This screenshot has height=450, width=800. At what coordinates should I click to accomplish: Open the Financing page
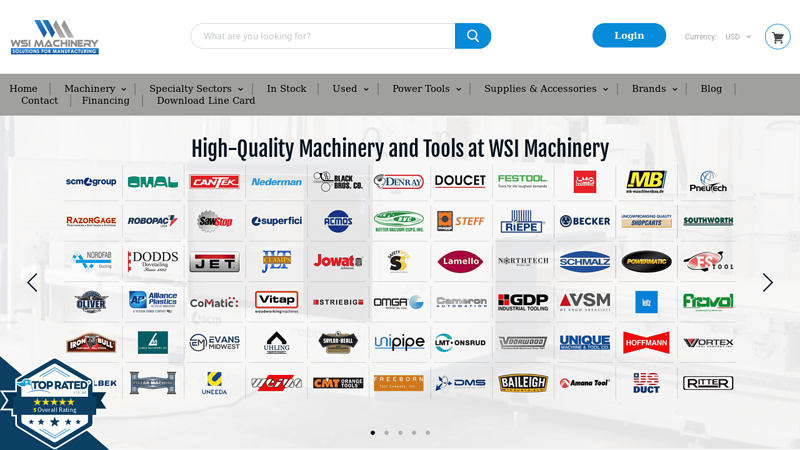(106, 101)
